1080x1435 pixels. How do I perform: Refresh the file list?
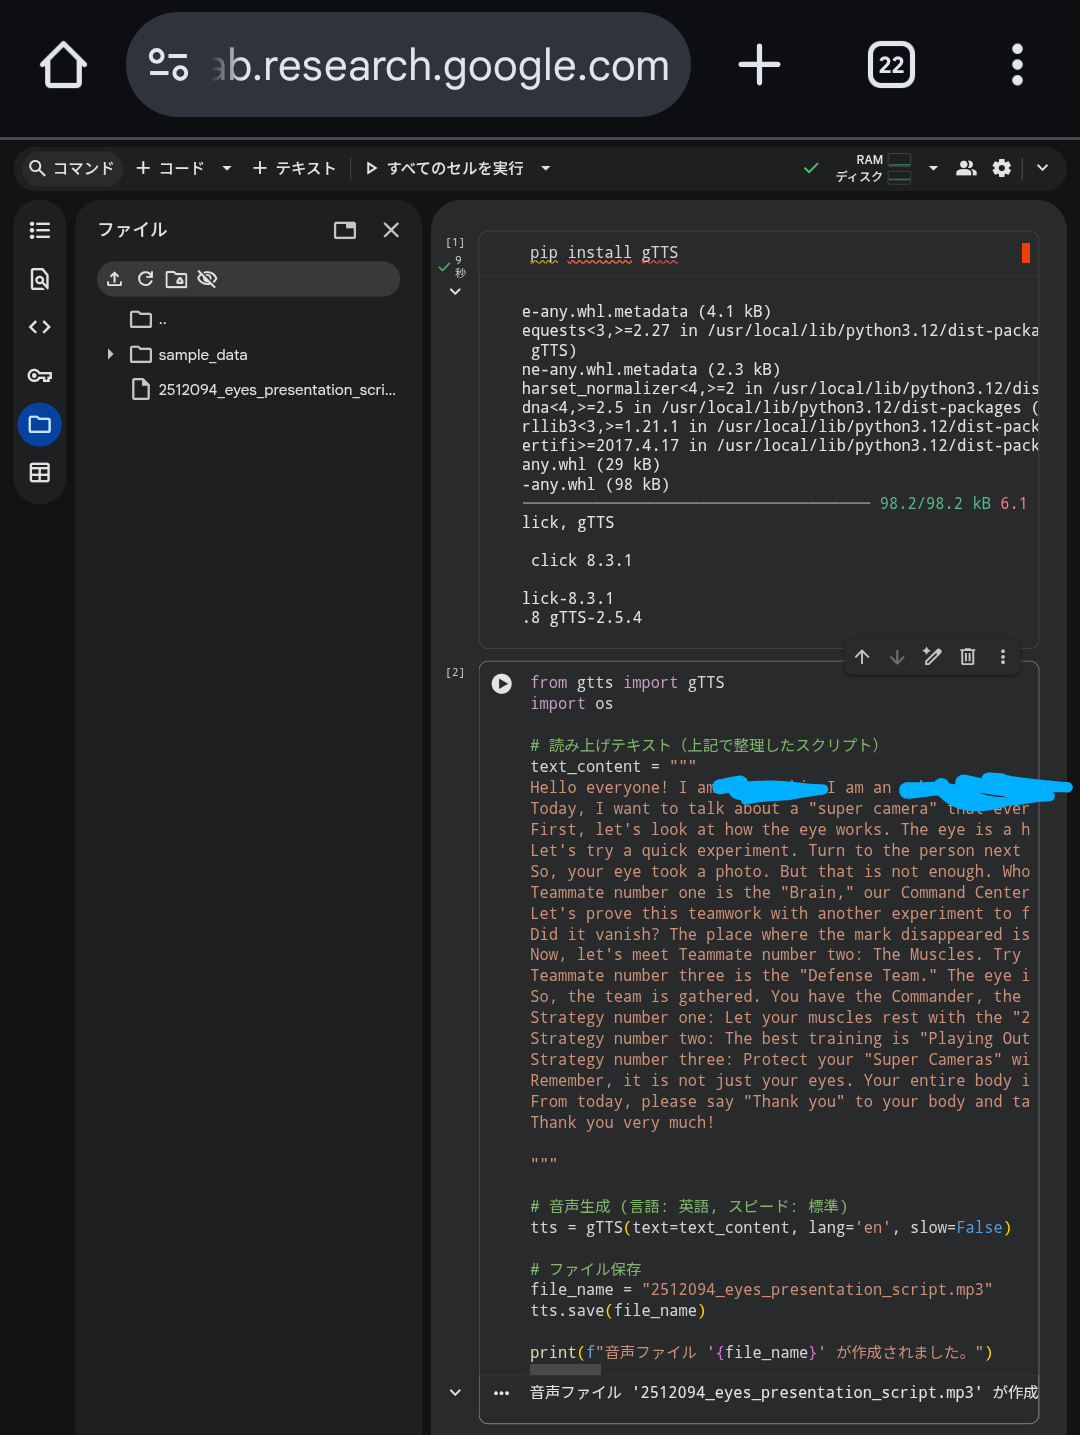(x=145, y=279)
